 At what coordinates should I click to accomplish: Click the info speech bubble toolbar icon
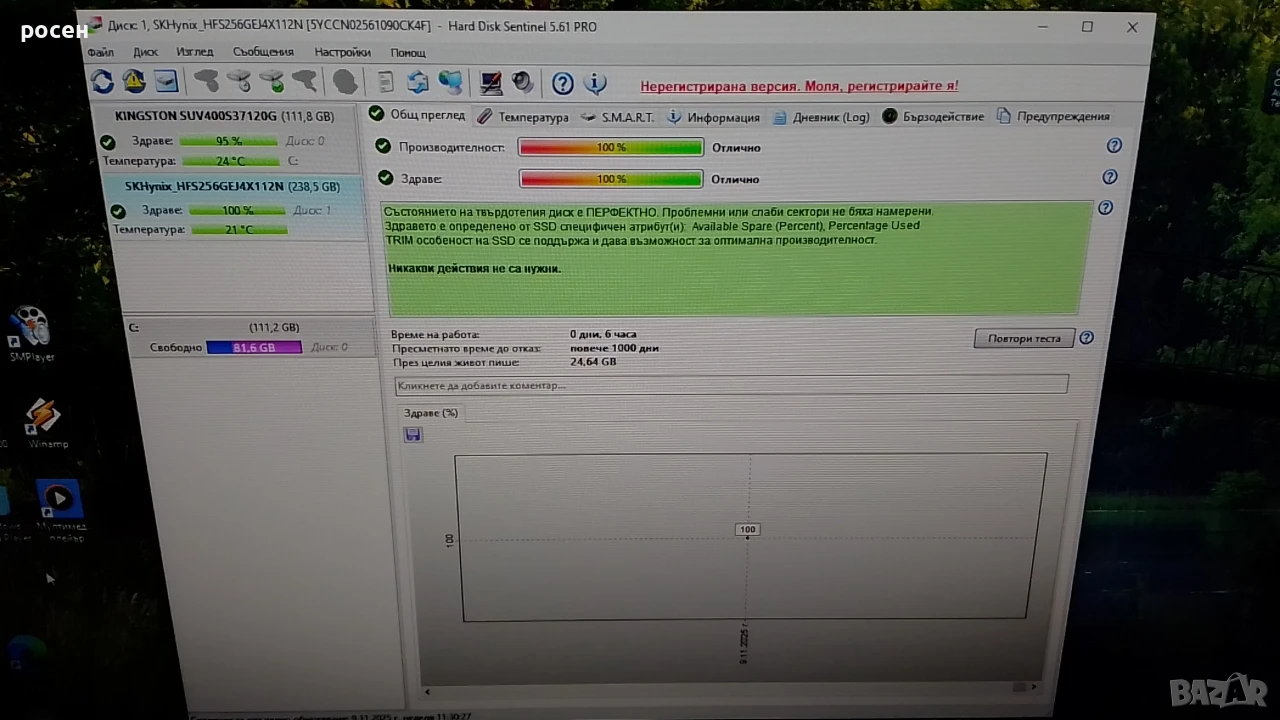(x=595, y=83)
